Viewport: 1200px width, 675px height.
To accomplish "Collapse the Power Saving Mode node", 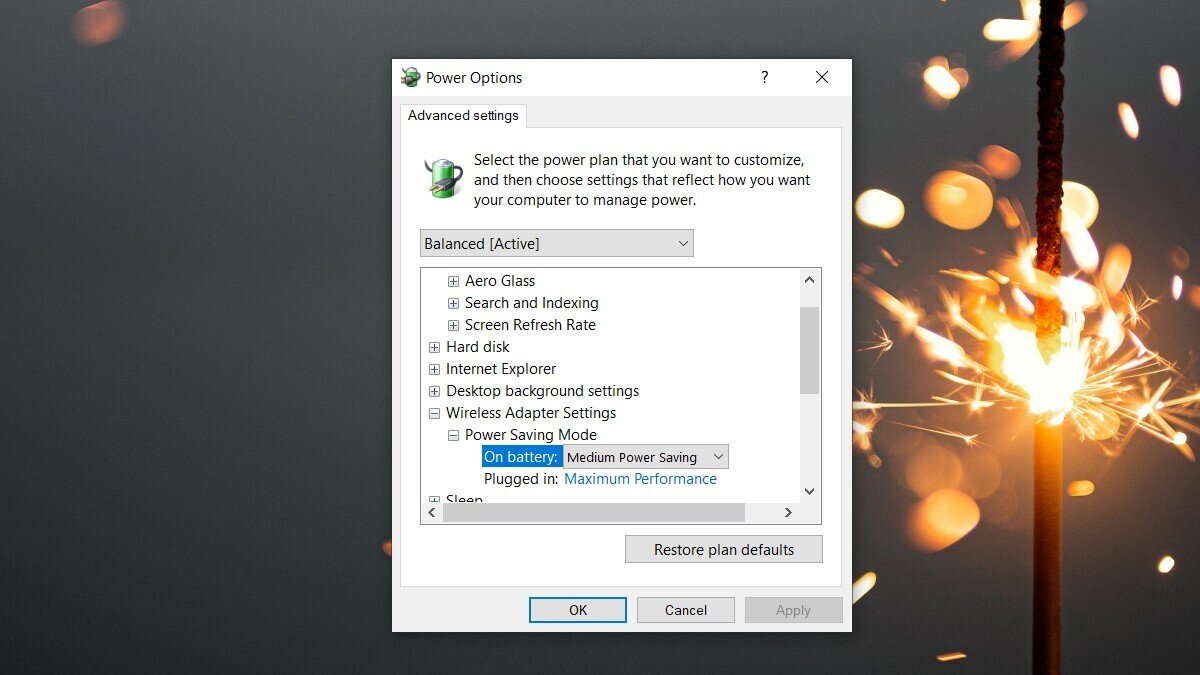I will [x=453, y=435].
